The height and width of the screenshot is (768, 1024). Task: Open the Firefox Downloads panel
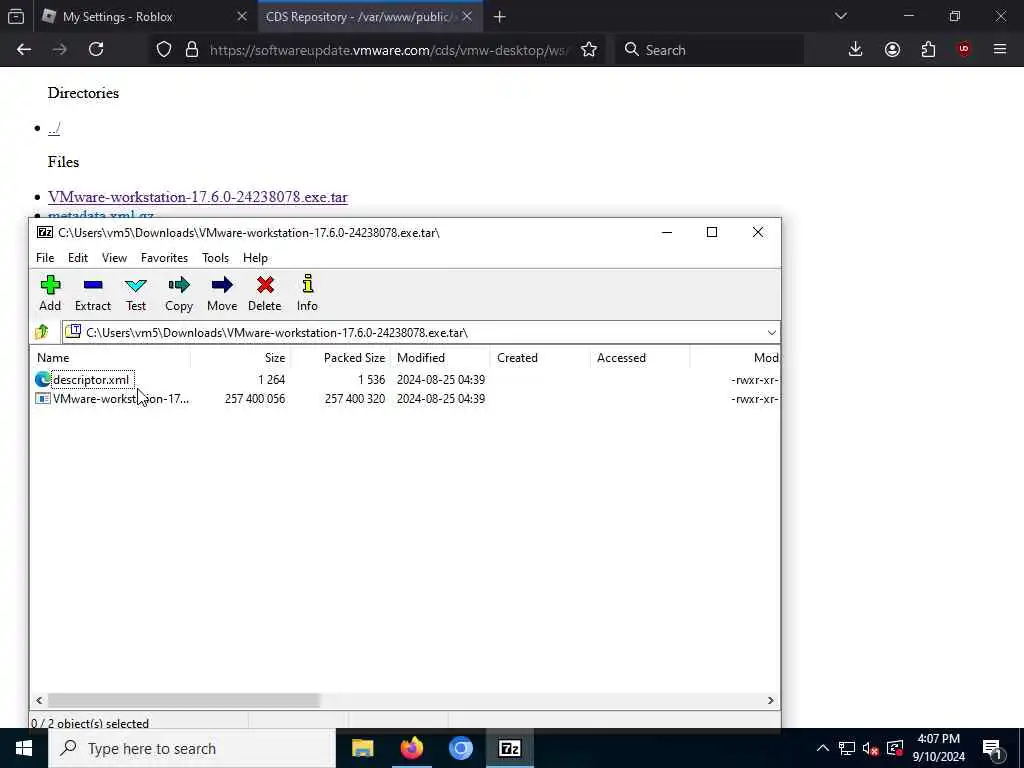pyautogui.click(x=855, y=50)
